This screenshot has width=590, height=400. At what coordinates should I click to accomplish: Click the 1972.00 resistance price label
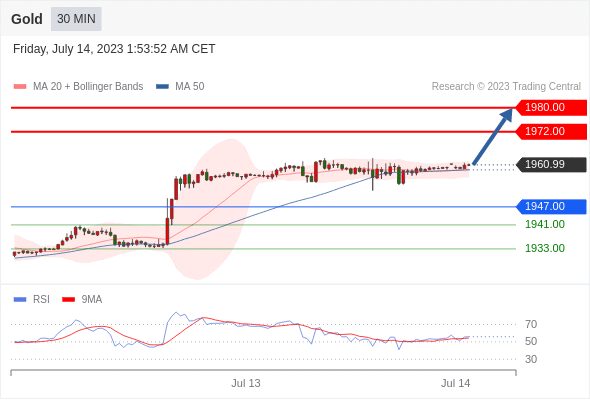[551, 132]
